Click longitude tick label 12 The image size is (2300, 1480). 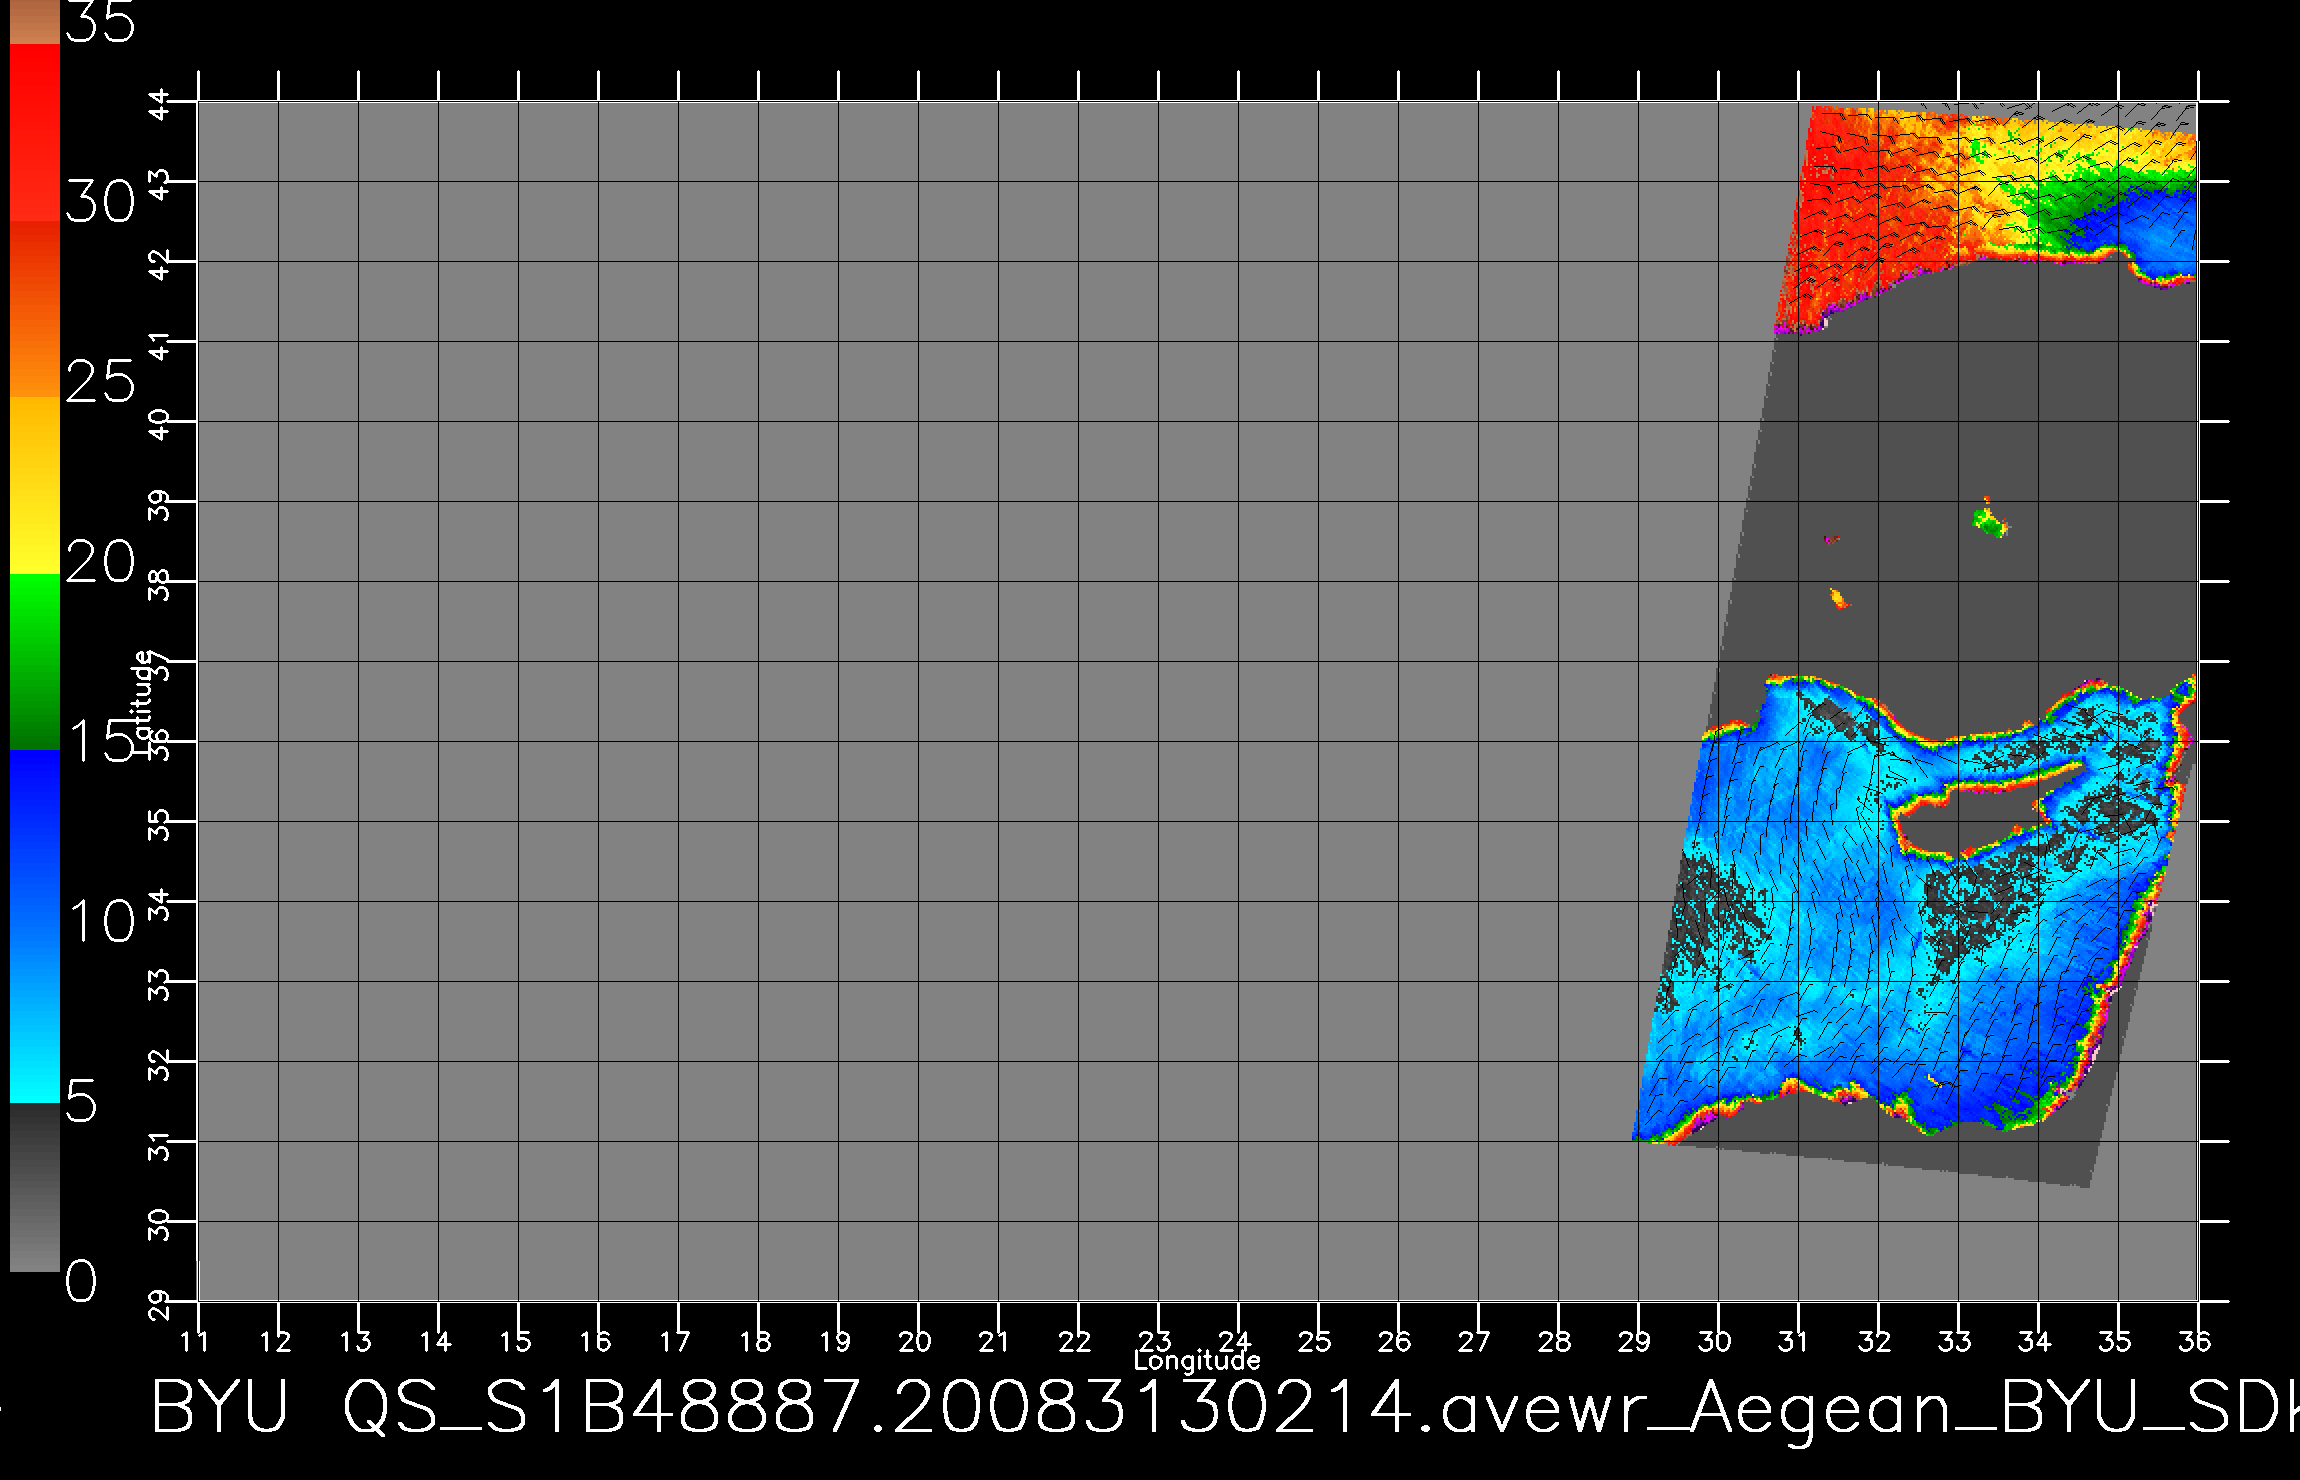[x=275, y=1341]
